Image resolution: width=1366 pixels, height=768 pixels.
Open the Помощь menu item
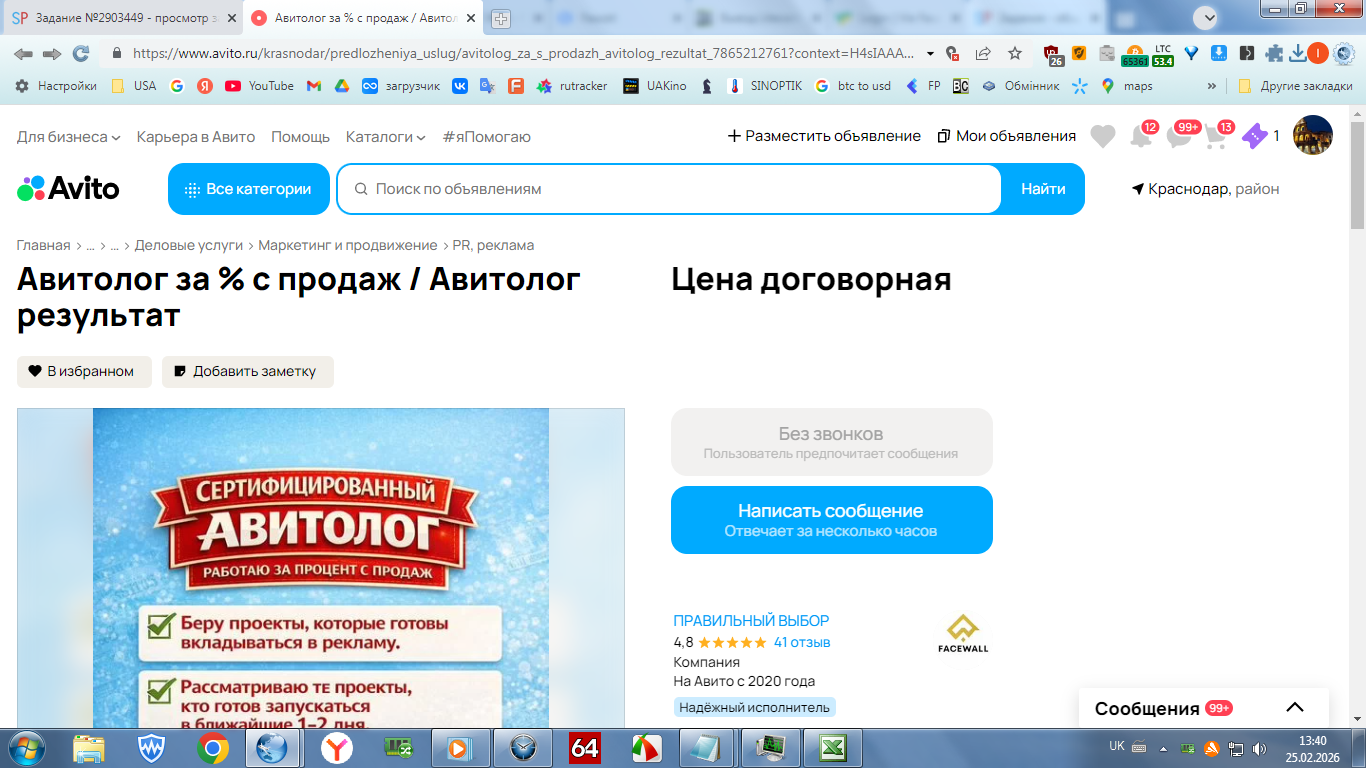[300, 136]
